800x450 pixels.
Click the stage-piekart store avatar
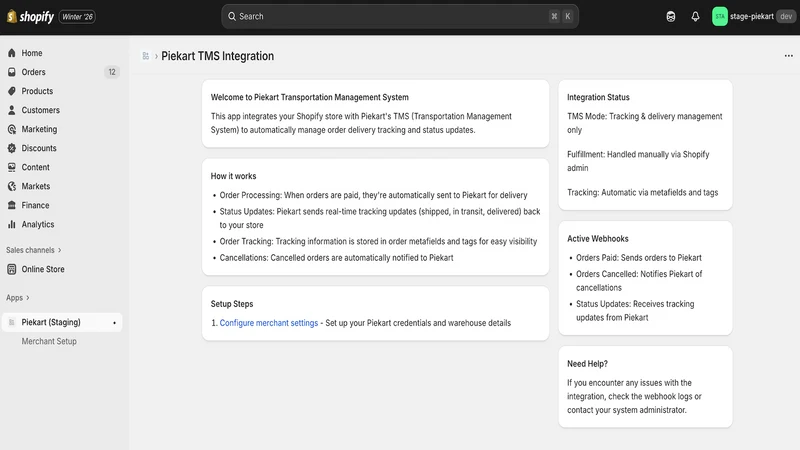coord(719,16)
